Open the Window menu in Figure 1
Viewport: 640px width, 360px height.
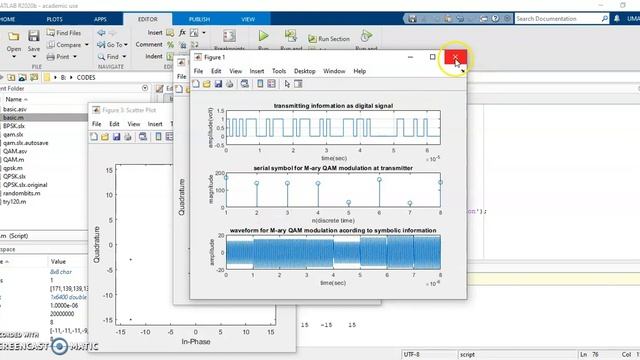pyautogui.click(x=334, y=71)
